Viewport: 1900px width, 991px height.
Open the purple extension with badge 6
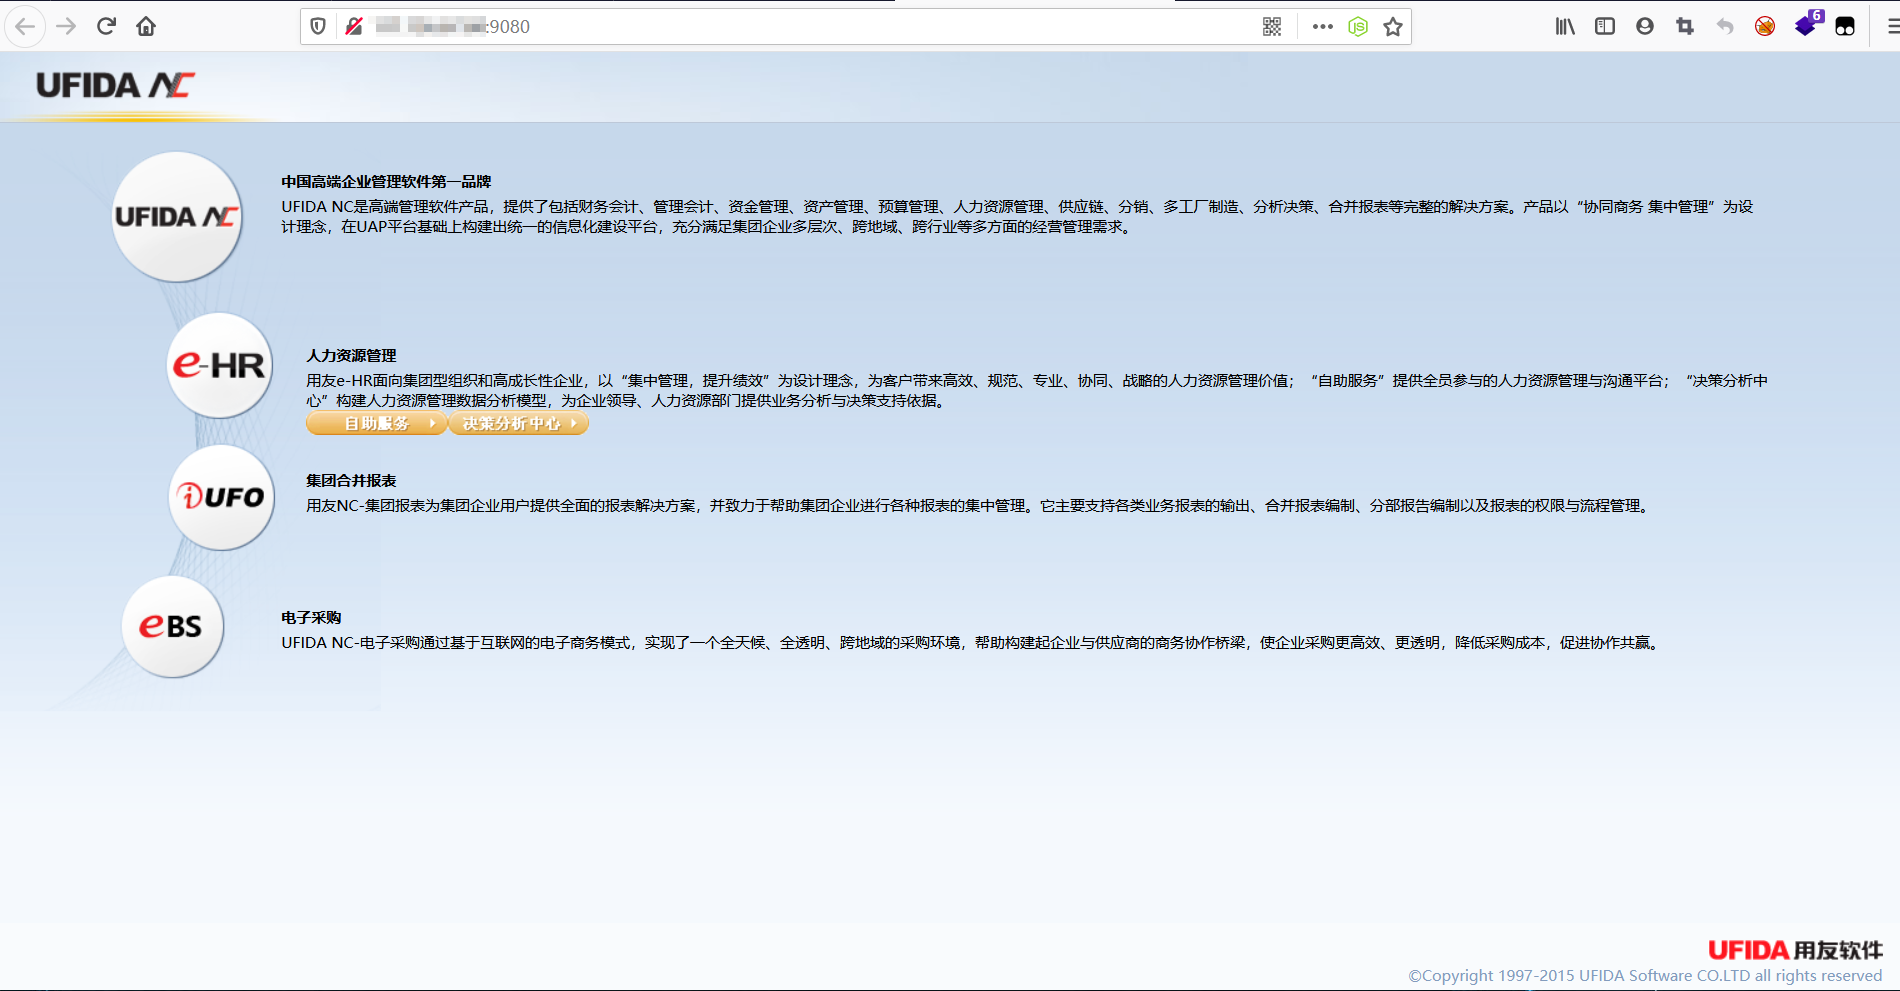tap(1808, 24)
